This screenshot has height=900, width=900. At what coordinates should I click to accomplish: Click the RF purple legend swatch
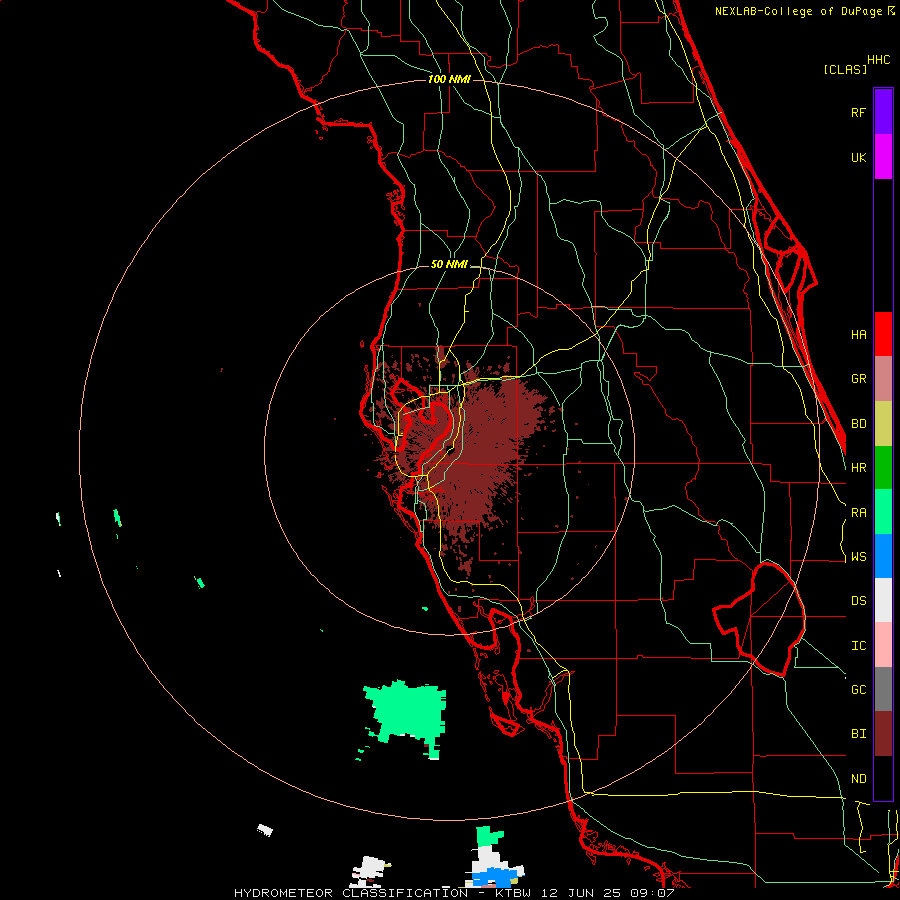coord(883,112)
